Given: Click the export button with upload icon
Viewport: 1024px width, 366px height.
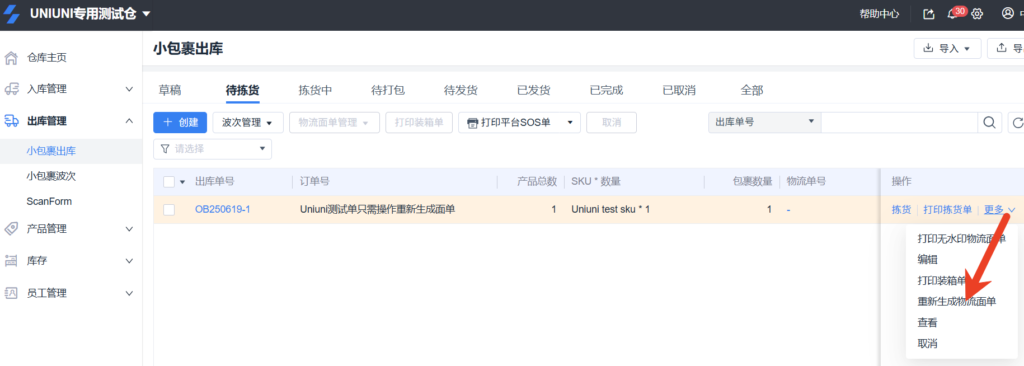Looking at the screenshot, I should point(1006,48).
